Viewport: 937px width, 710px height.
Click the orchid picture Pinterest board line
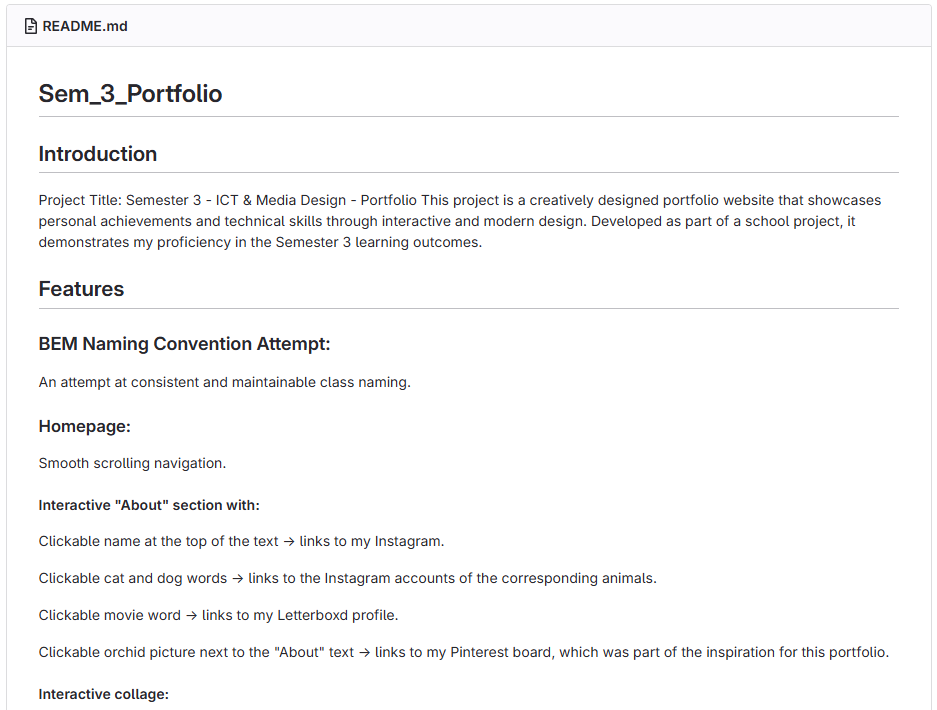point(464,653)
